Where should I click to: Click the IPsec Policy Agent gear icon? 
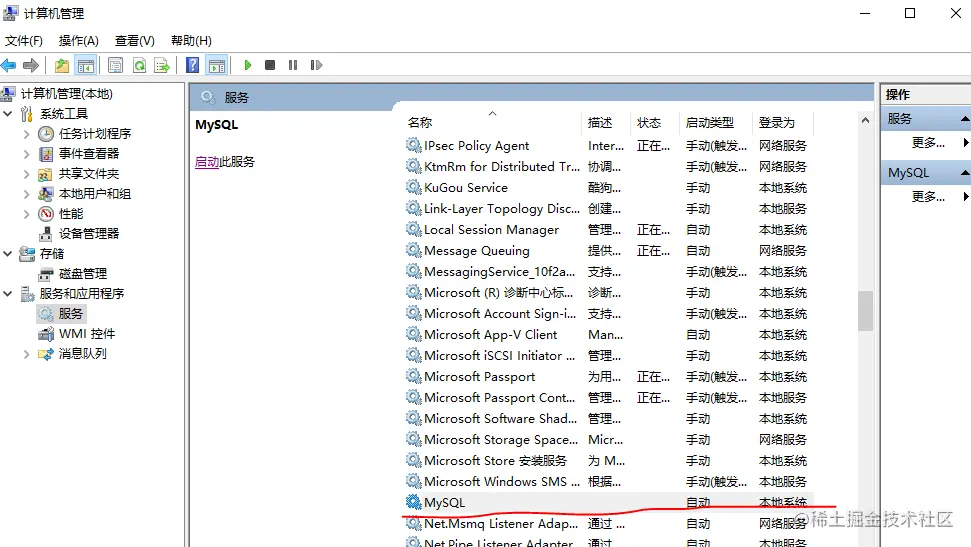point(414,145)
